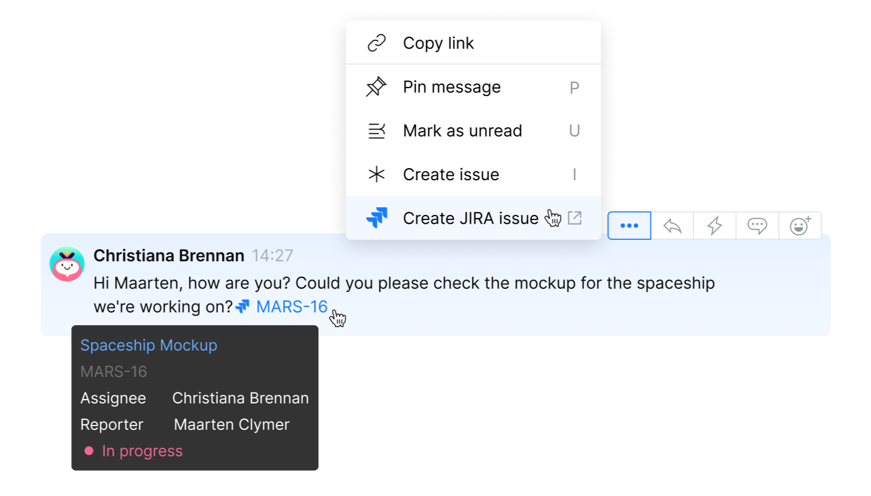Click the pink In progress status dot
Screen dimensions: 871x496
89,451
